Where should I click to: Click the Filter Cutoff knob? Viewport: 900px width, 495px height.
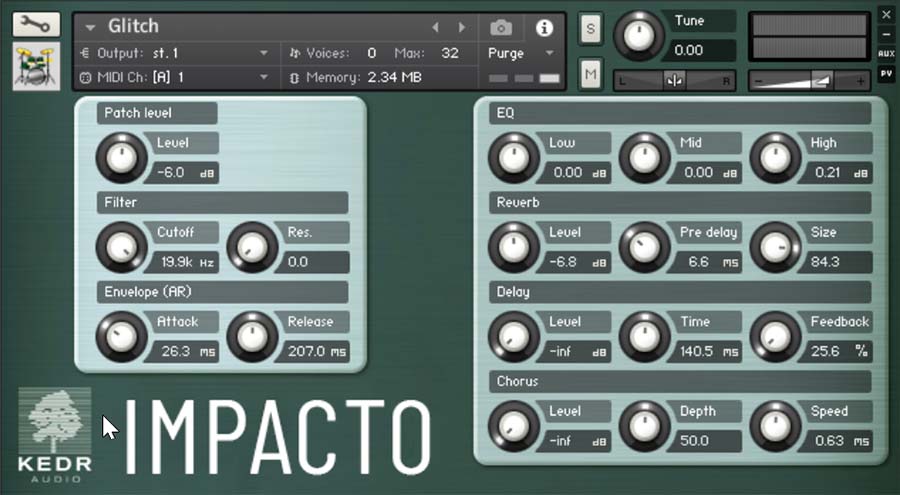click(122, 248)
